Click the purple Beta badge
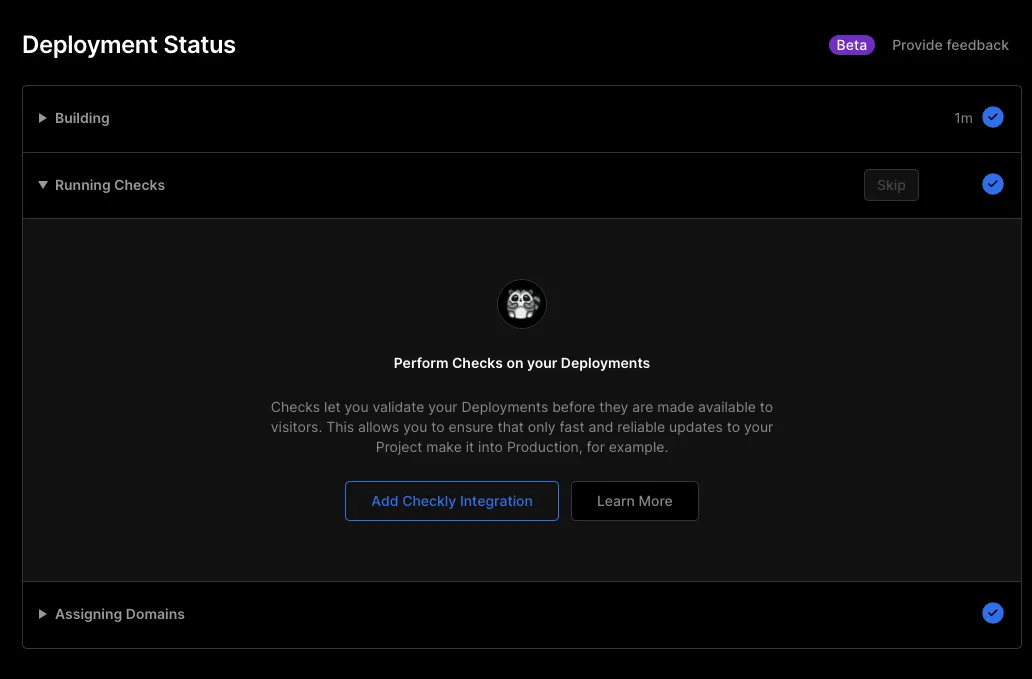1032x679 pixels. (x=851, y=45)
